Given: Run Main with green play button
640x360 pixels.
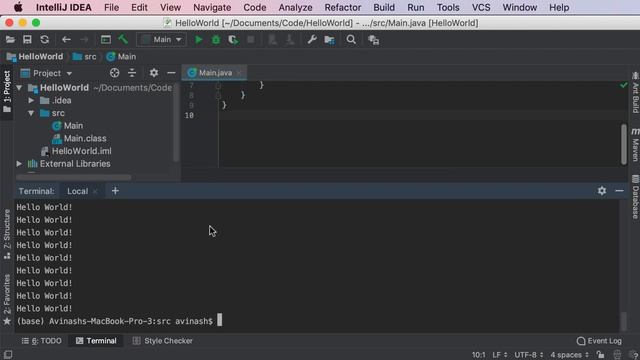Looking at the screenshot, I should tap(199, 40).
